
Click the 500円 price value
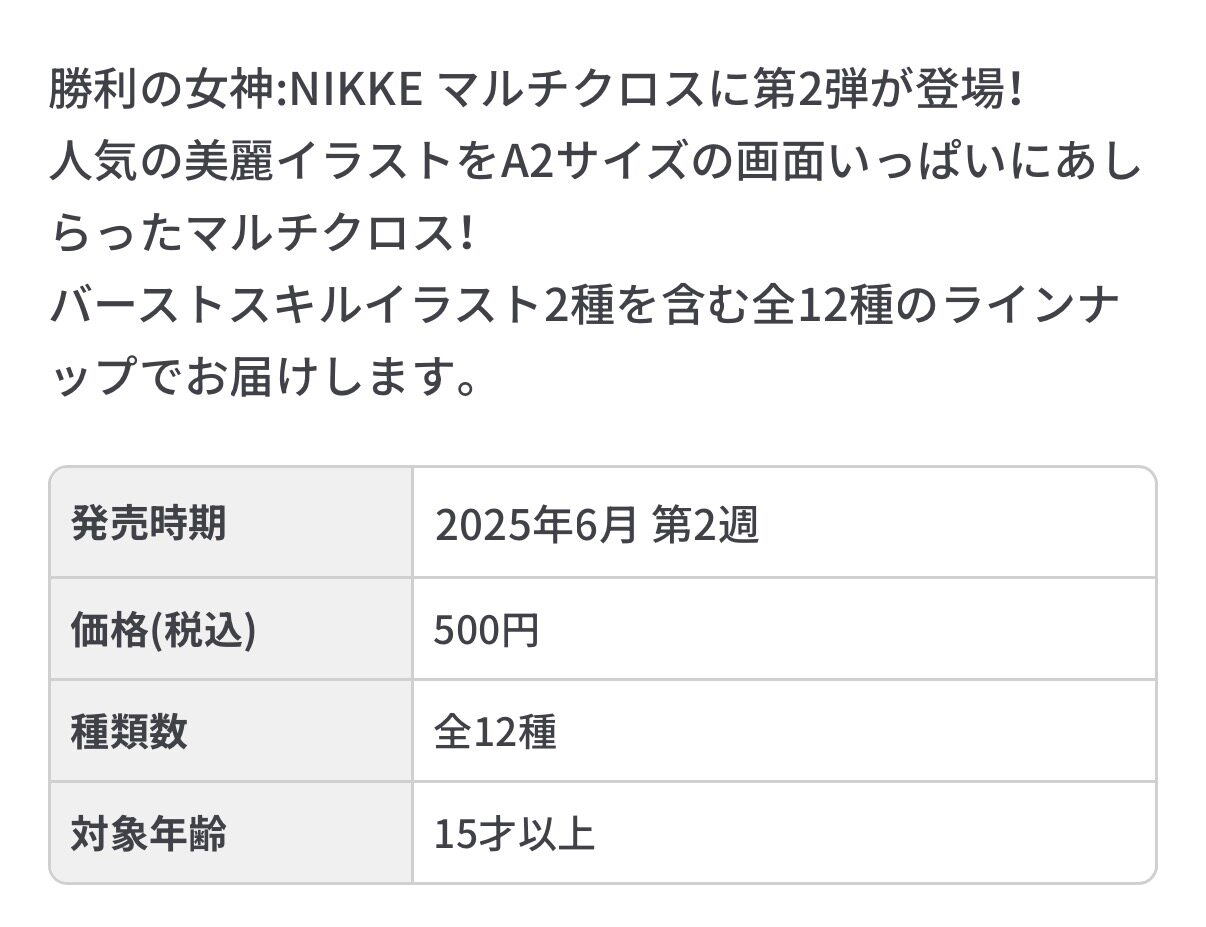coord(486,631)
